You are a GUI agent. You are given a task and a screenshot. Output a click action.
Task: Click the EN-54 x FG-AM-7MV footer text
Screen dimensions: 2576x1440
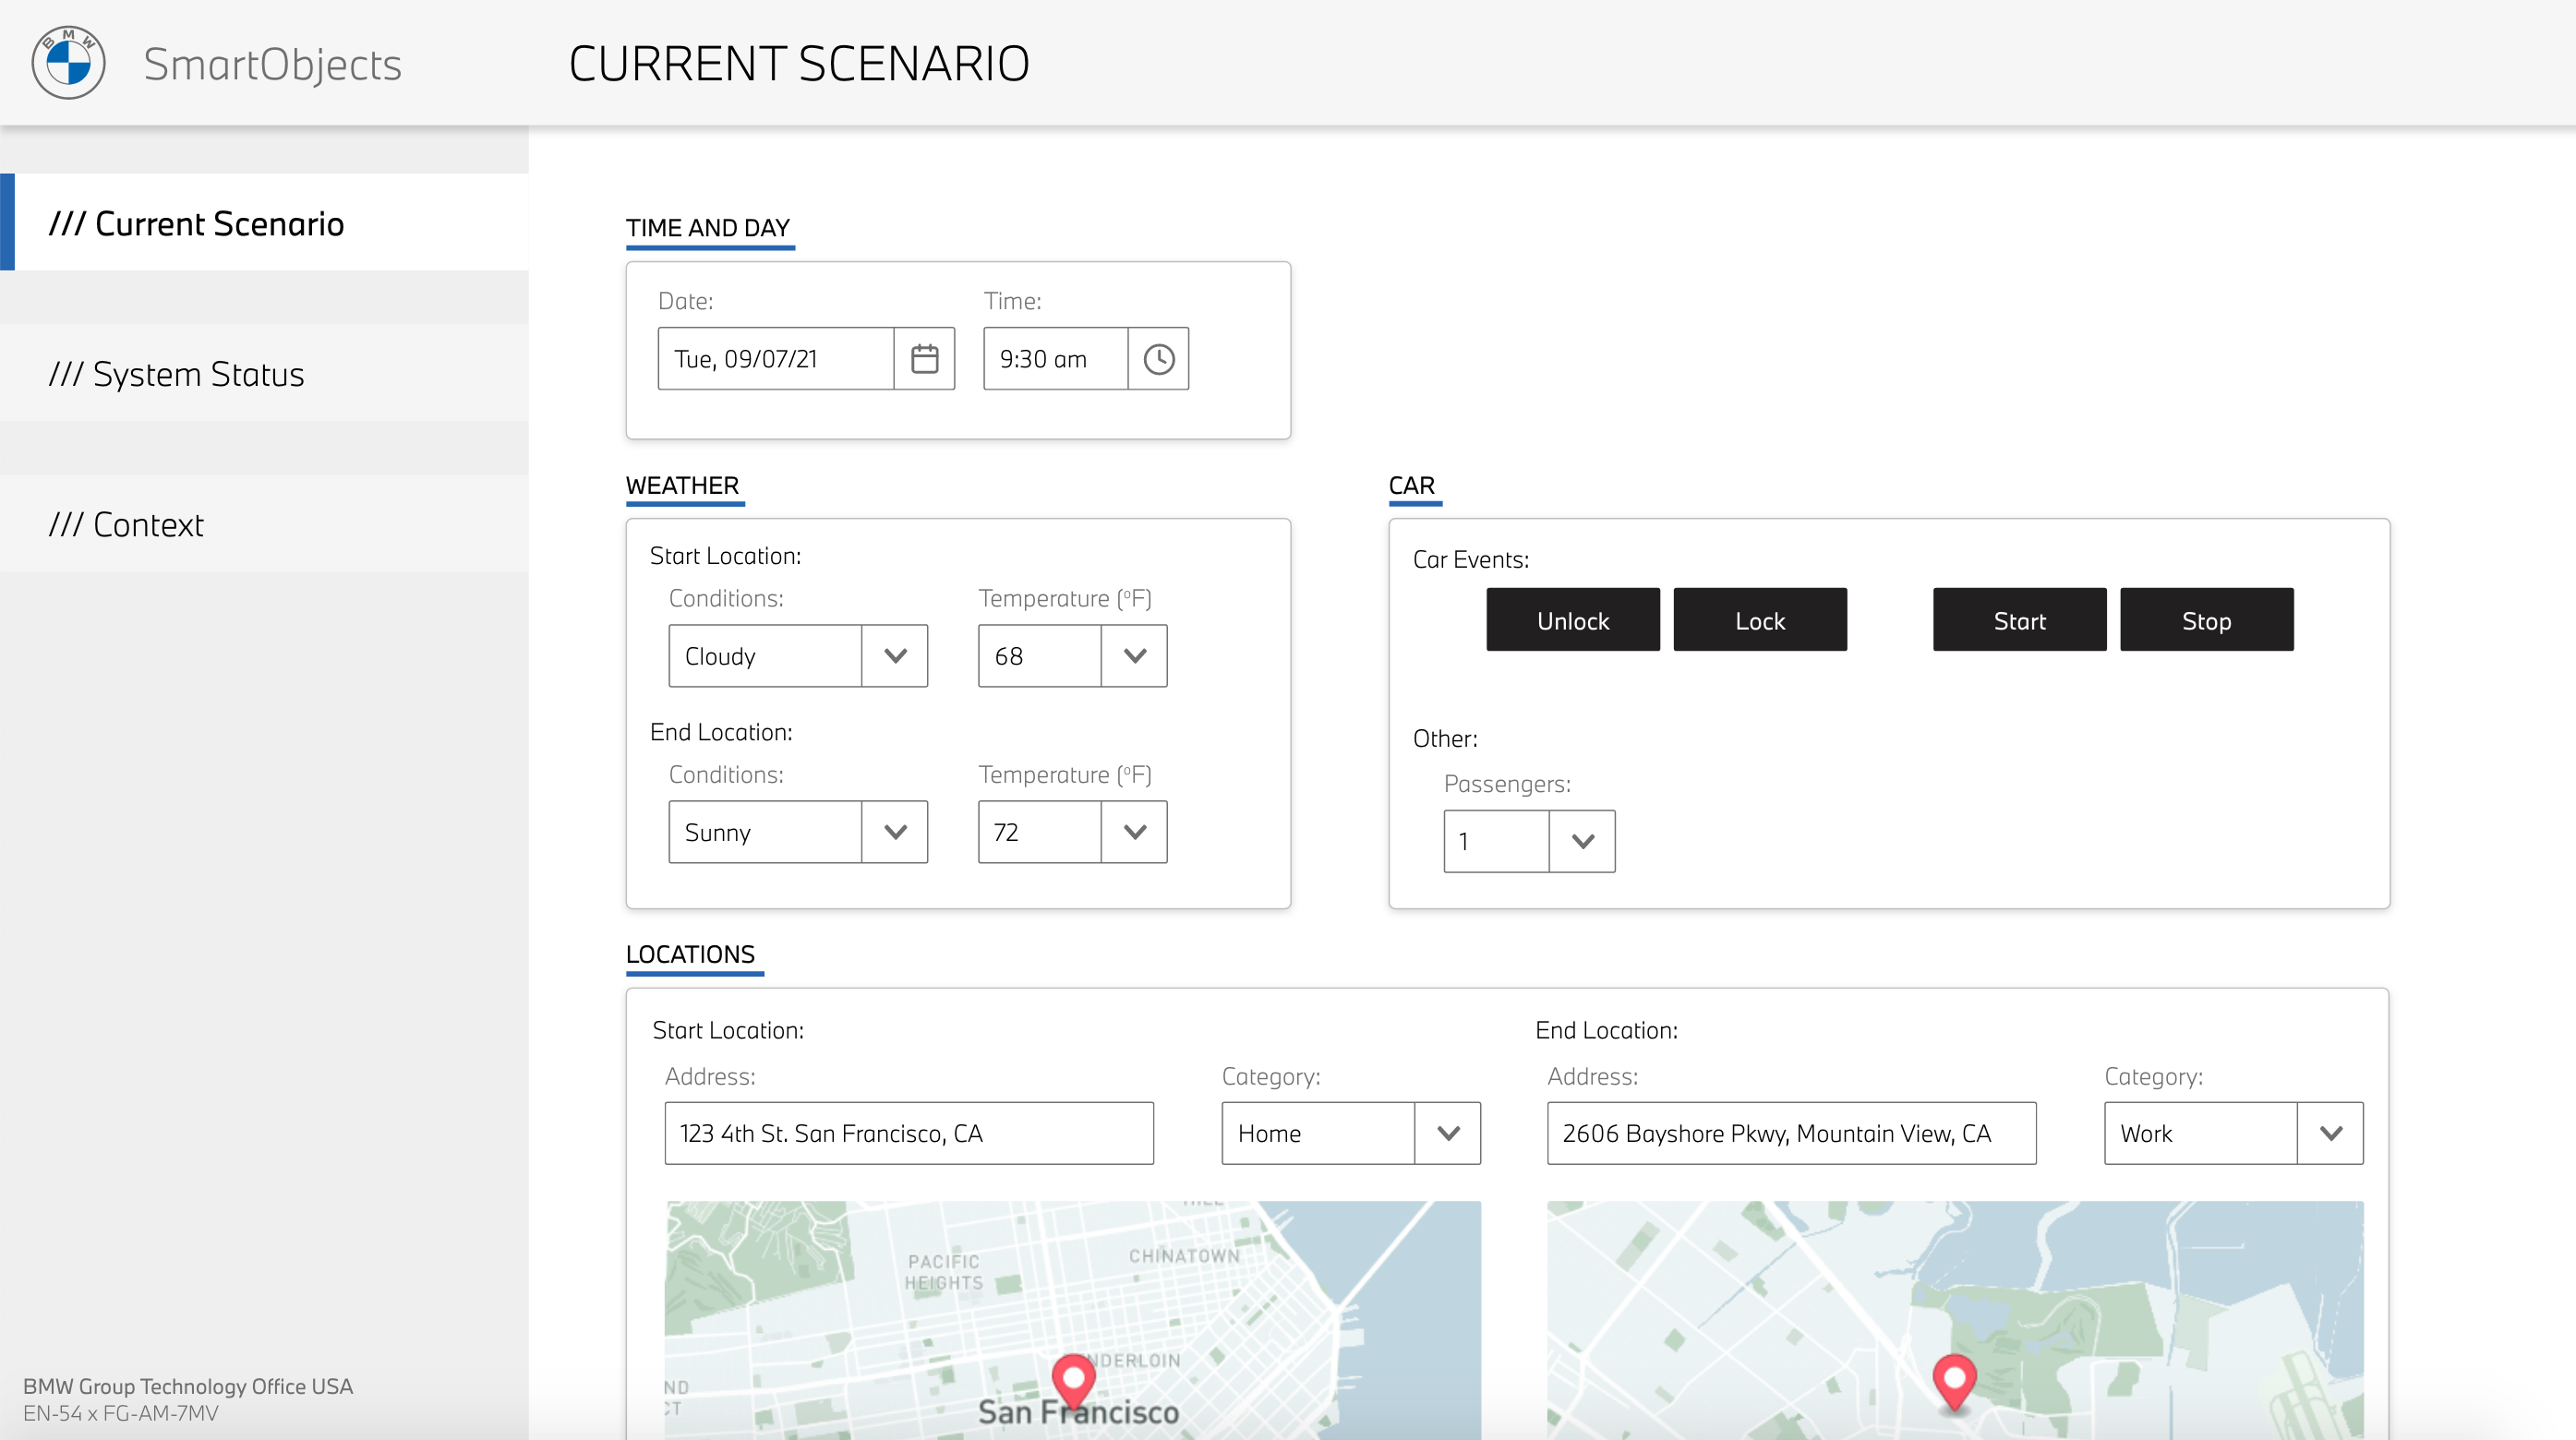coord(121,1413)
